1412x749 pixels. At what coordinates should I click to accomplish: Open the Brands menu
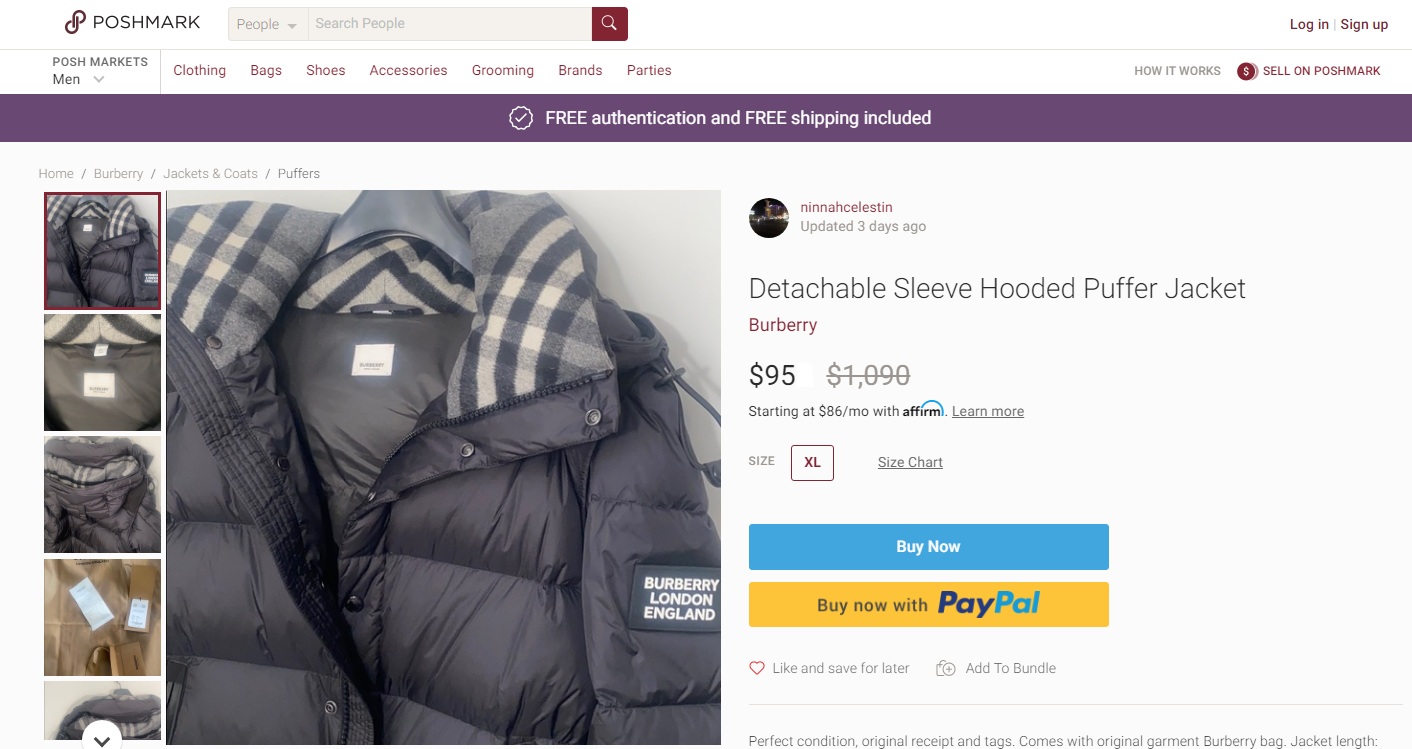580,71
